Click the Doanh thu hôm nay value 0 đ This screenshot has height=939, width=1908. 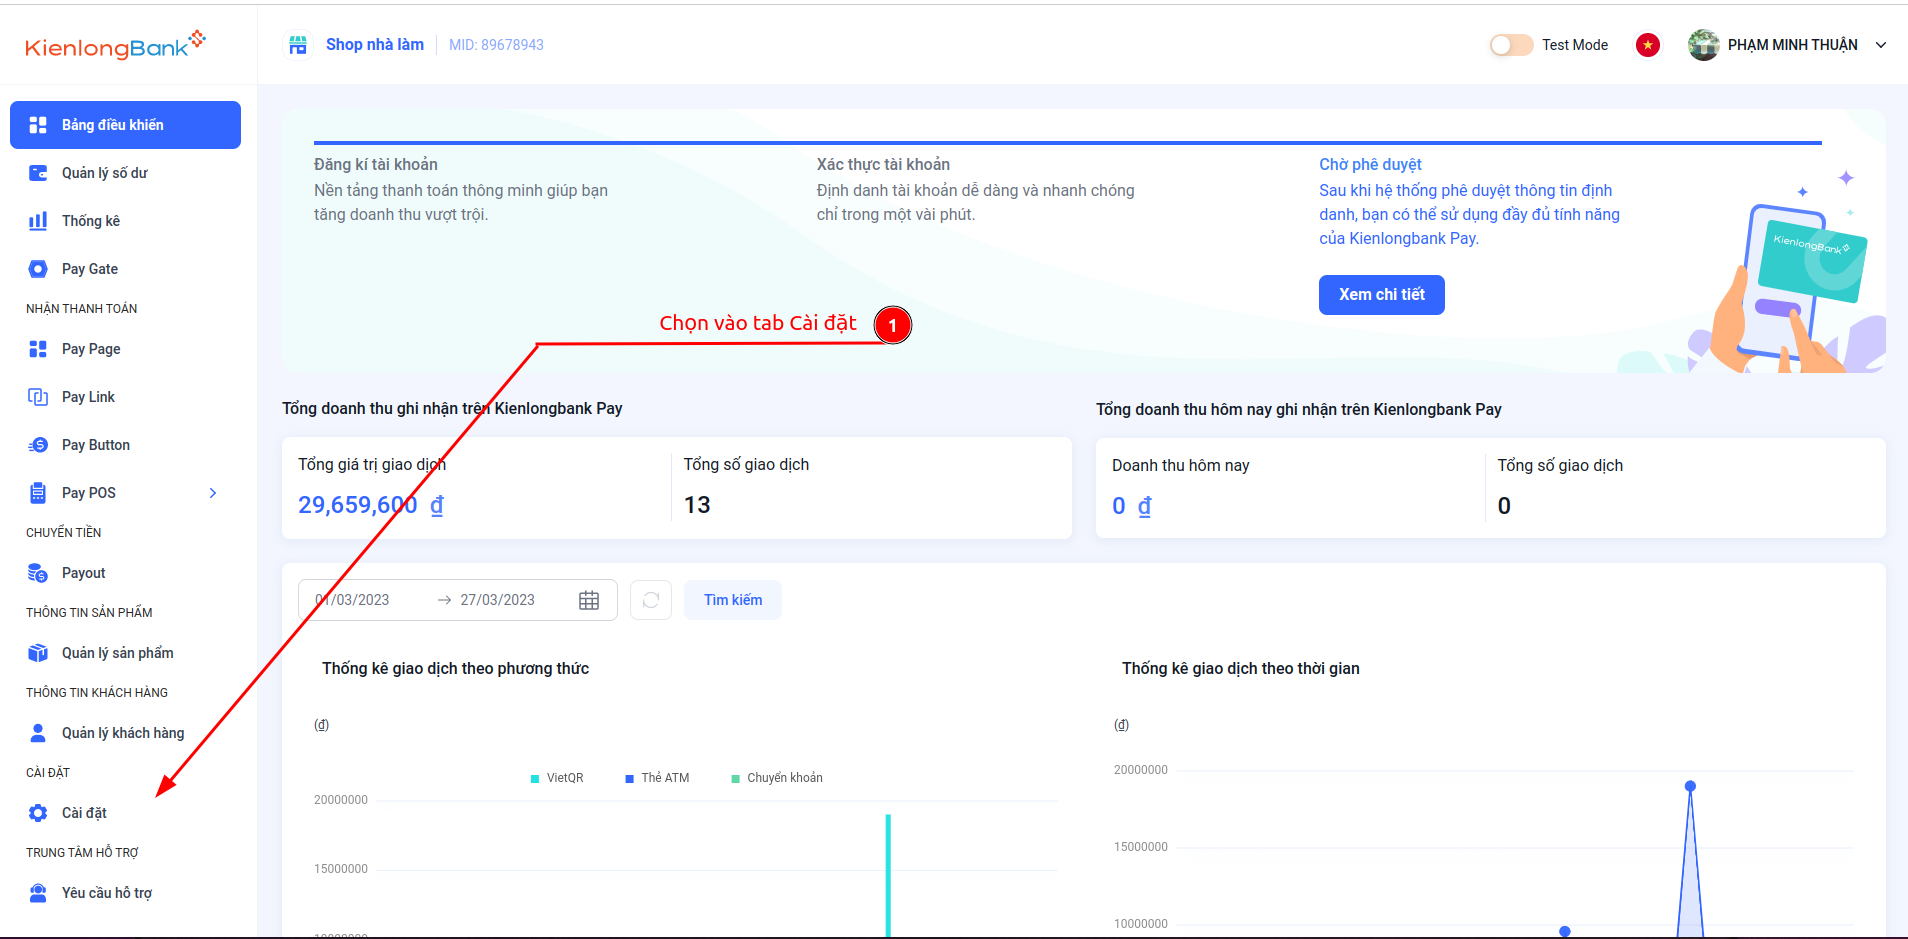1132,506
